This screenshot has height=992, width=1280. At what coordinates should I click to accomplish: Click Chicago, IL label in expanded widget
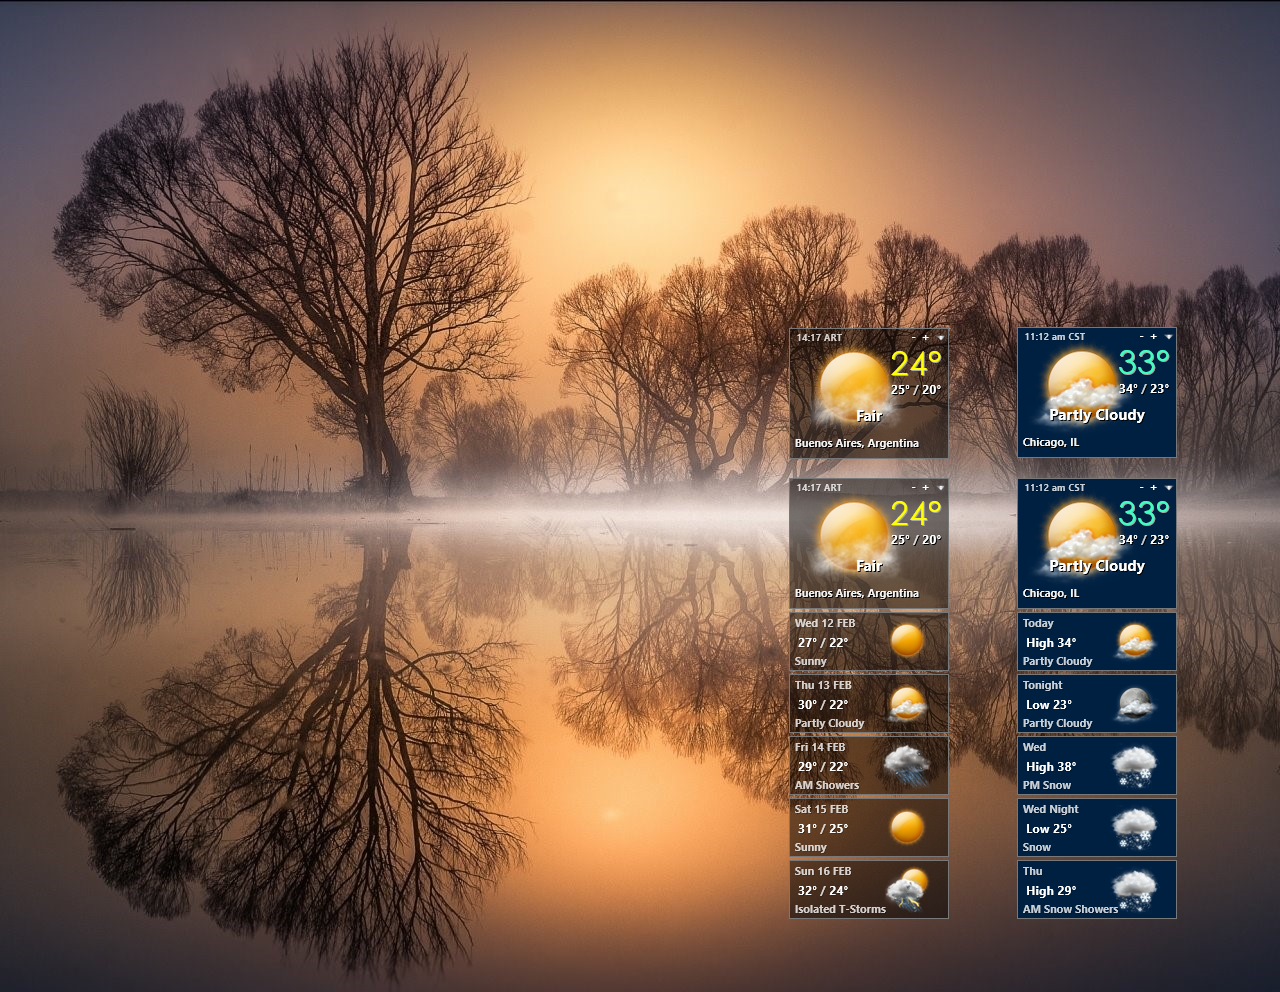[1051, 593]
